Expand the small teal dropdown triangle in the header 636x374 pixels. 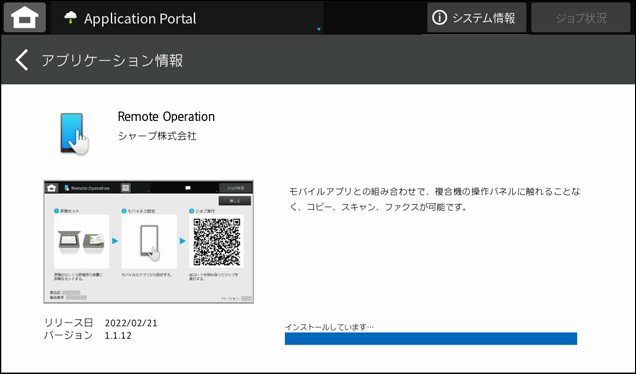point(319,29)
